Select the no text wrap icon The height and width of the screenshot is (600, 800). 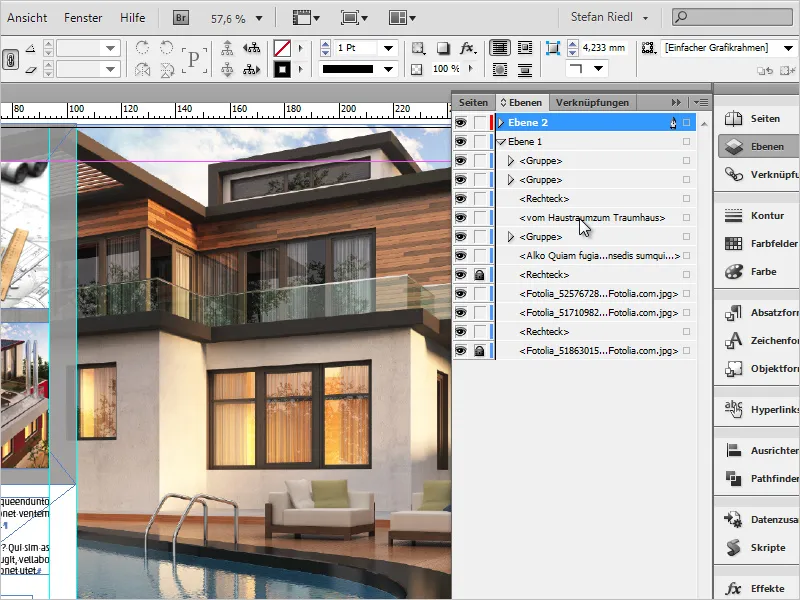point(500,48)
